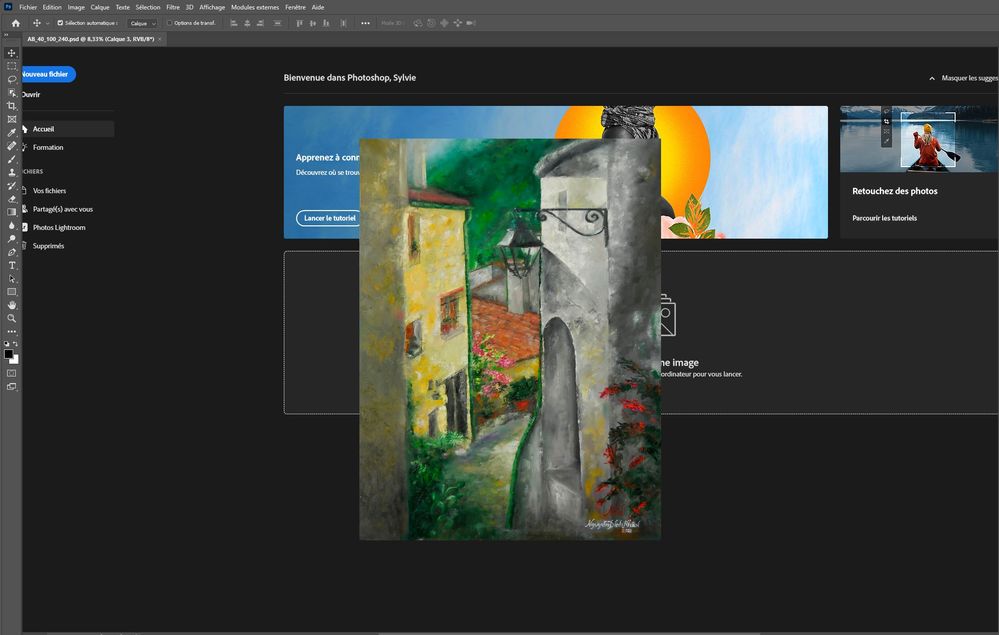The height and width of the screenshot is (635, 999).
Task: Open the Image menu
Action: point(76,7)
